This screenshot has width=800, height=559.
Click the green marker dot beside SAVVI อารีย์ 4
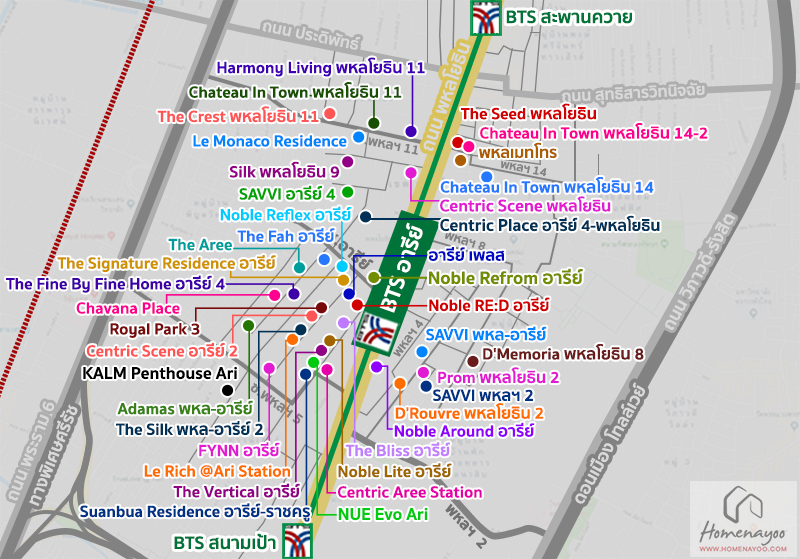[x=347, y=192]
